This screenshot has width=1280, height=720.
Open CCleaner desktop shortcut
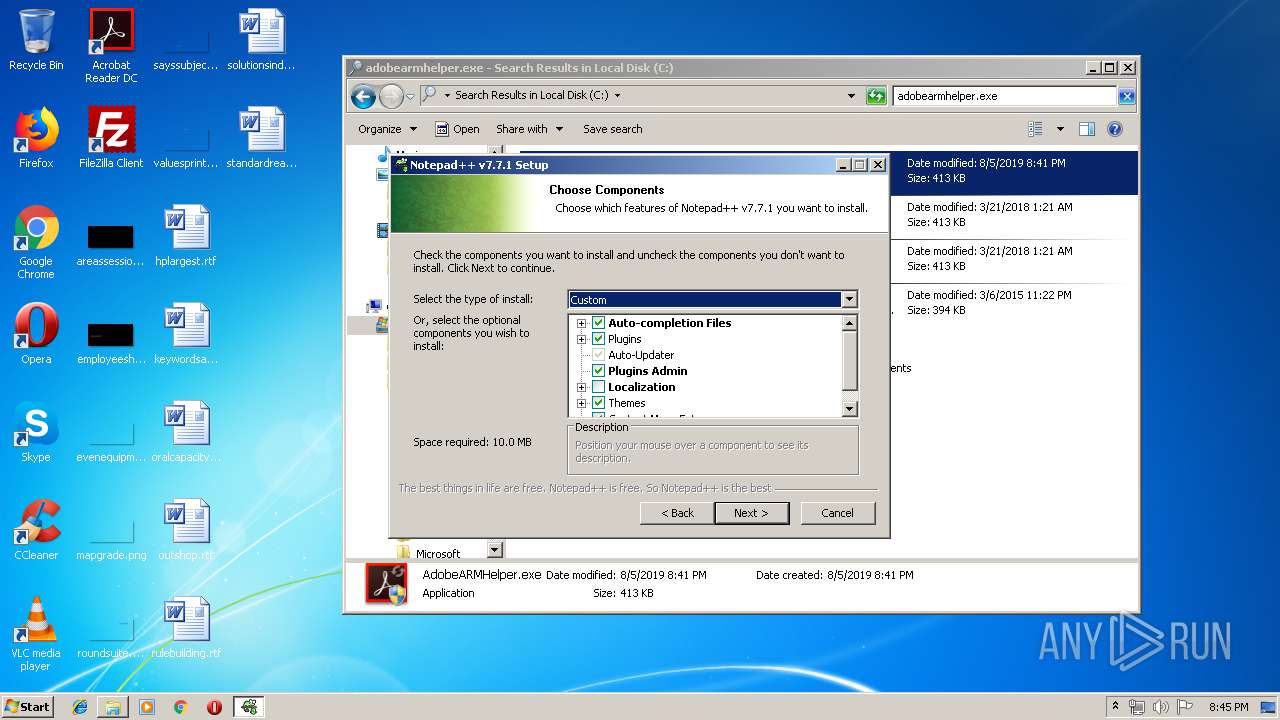(x=36, y=530)
